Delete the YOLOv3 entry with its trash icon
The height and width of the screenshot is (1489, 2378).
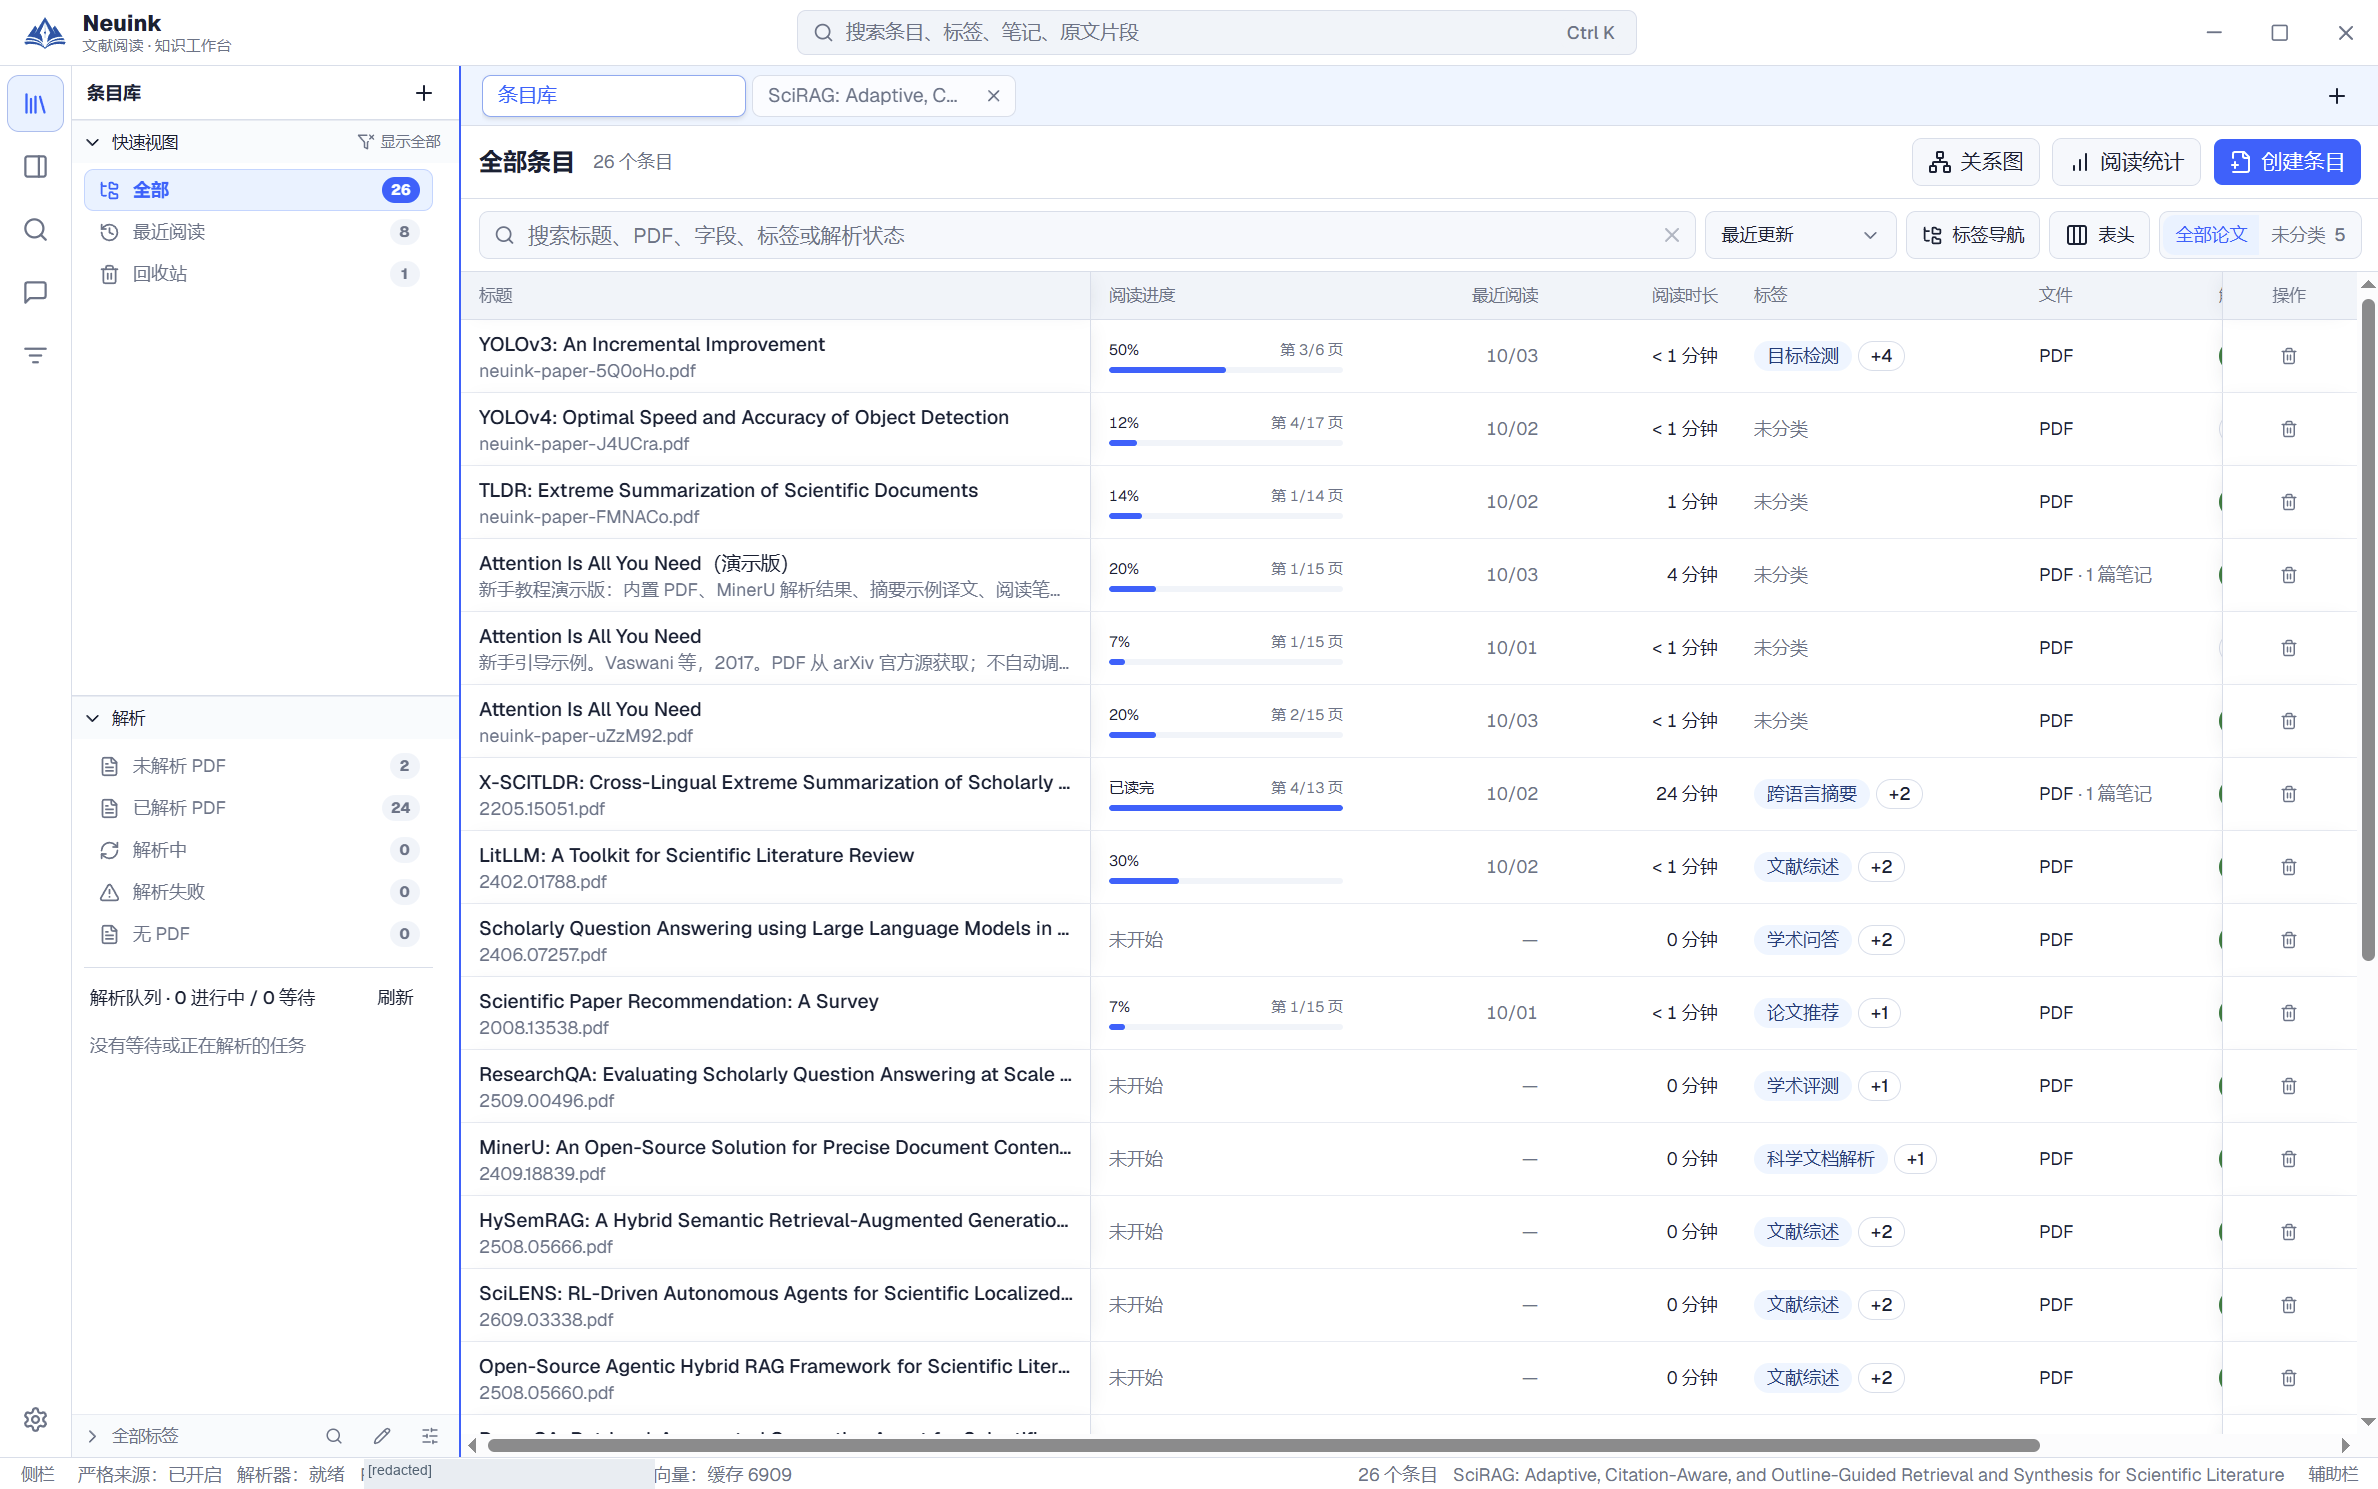(x=2288, y=356)
